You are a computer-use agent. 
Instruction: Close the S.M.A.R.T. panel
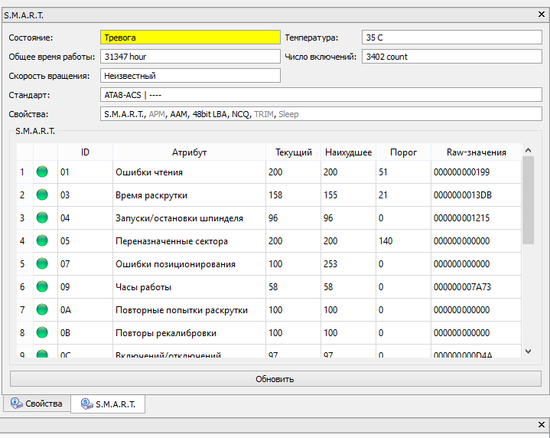point(542,14)
